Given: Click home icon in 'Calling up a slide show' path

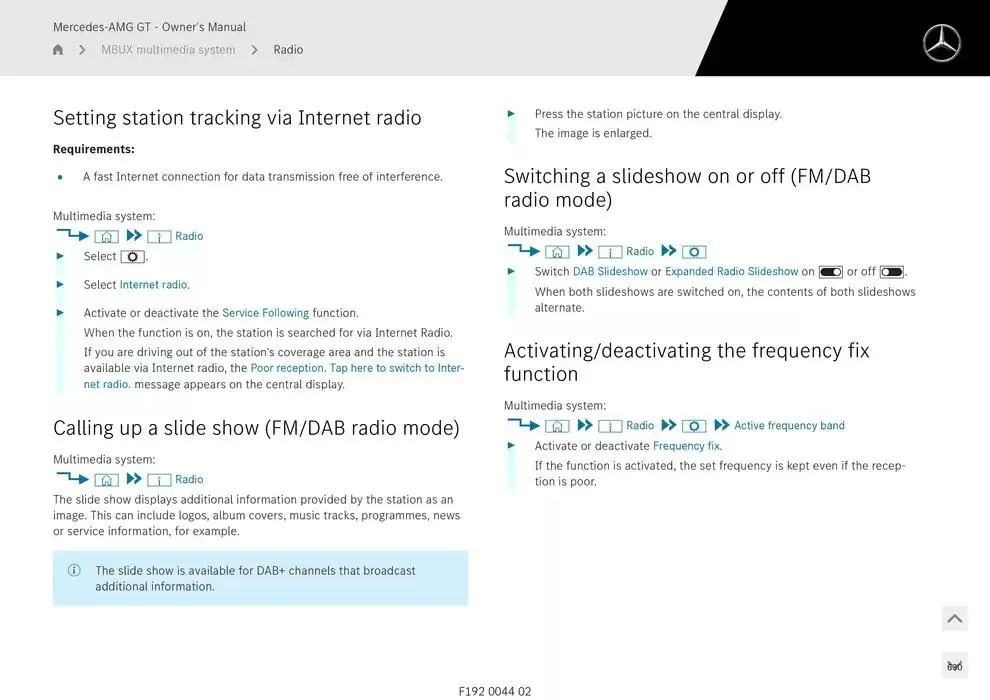Looking at the screenshot, I should click(106, 480).
